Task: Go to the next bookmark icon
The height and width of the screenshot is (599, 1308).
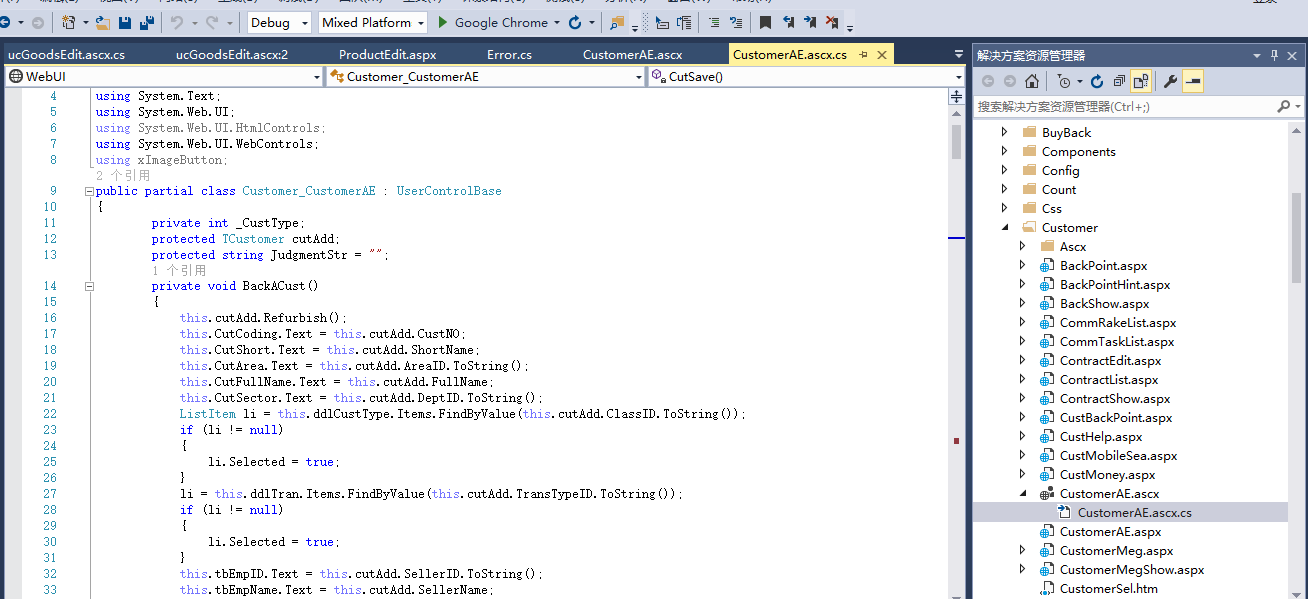Action: pos(810,22)
